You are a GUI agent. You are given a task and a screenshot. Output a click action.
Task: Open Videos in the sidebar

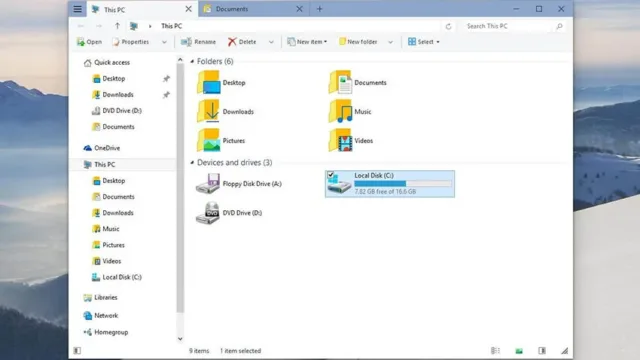tap(107, 261)
